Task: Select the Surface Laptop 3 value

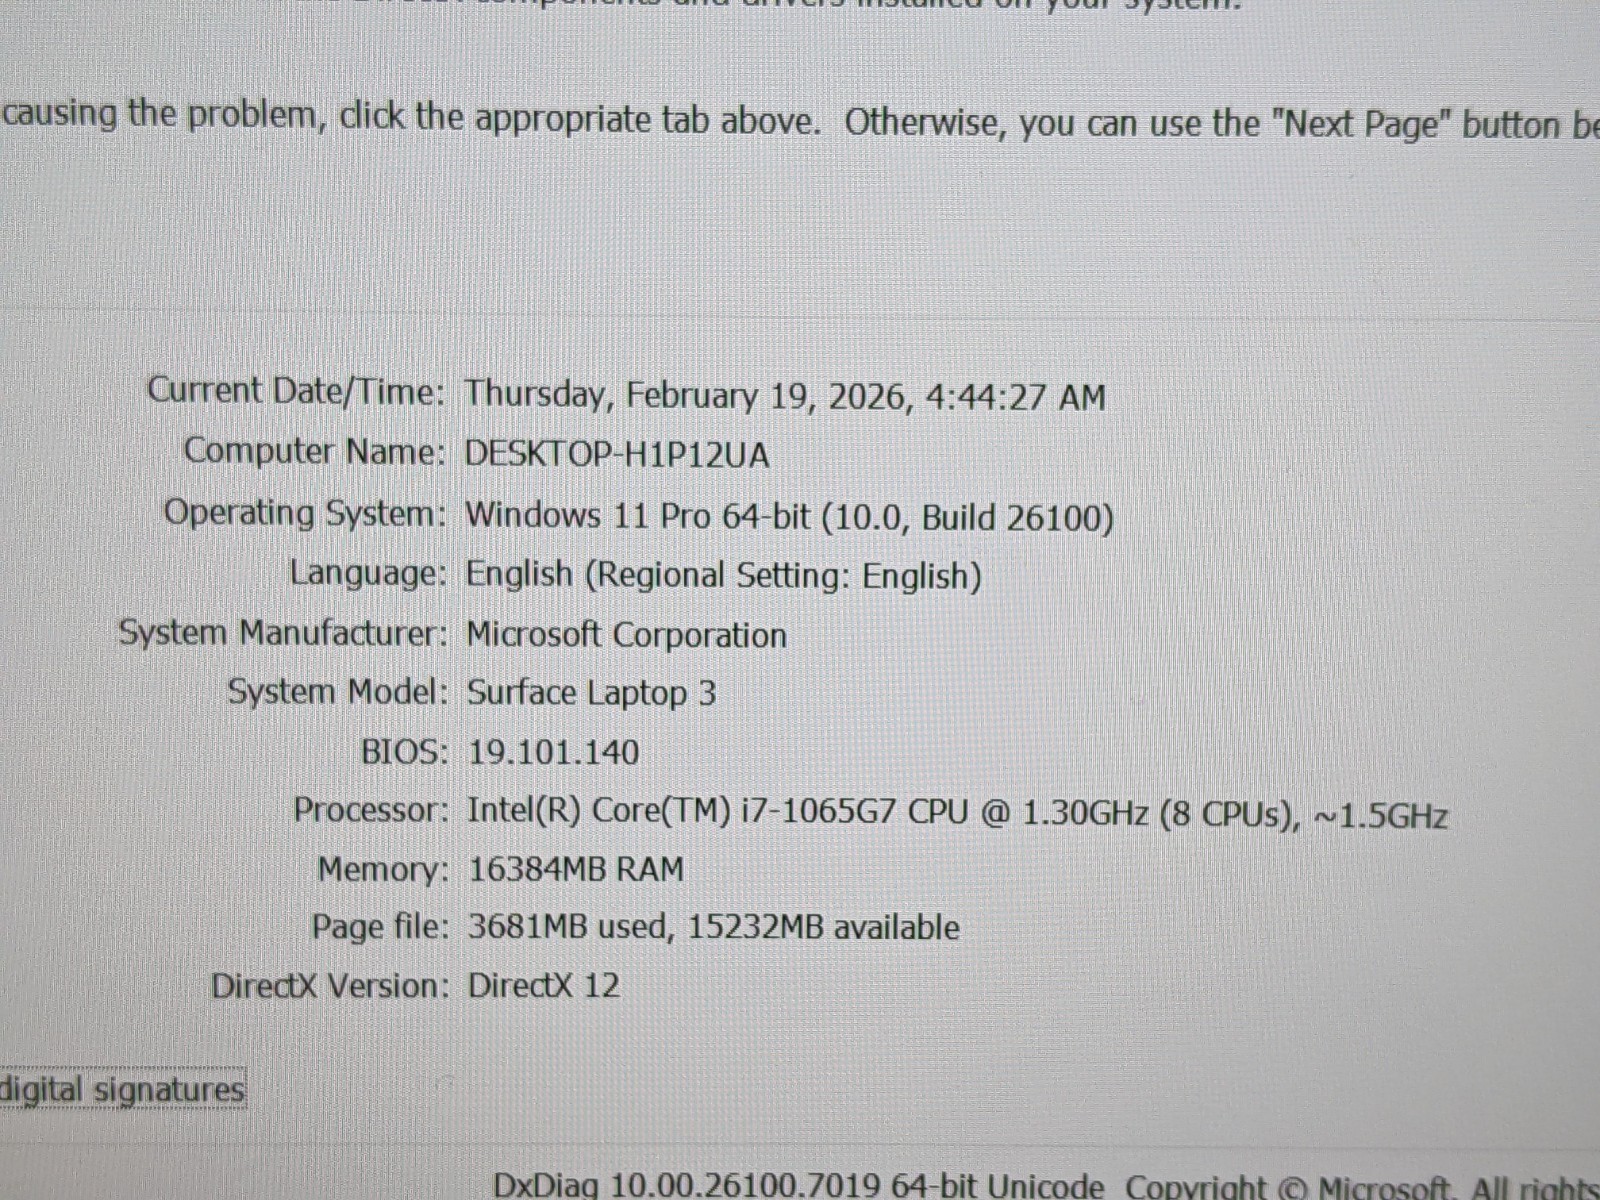Action: pos(592,693)
